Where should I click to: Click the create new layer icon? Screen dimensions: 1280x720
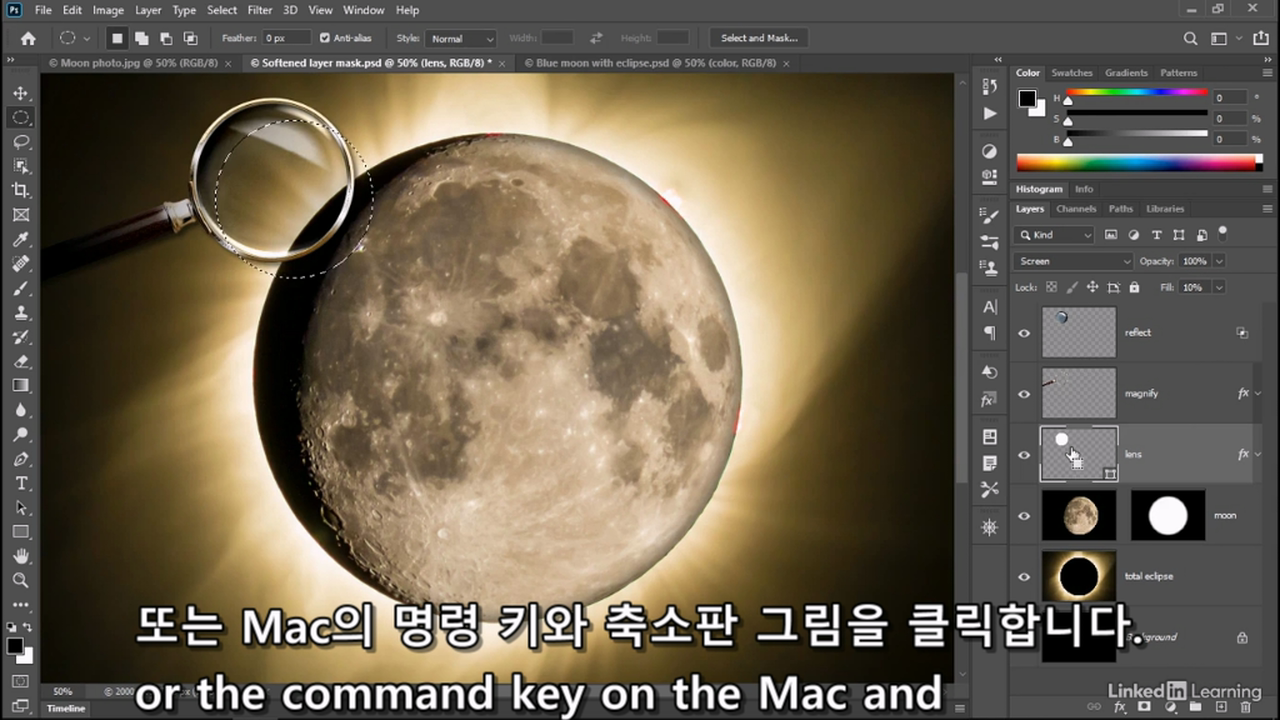point(1220,707)
